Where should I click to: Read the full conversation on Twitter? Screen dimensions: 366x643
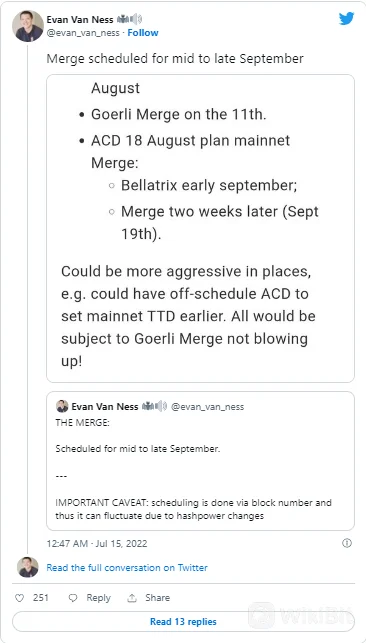(127, 568)
